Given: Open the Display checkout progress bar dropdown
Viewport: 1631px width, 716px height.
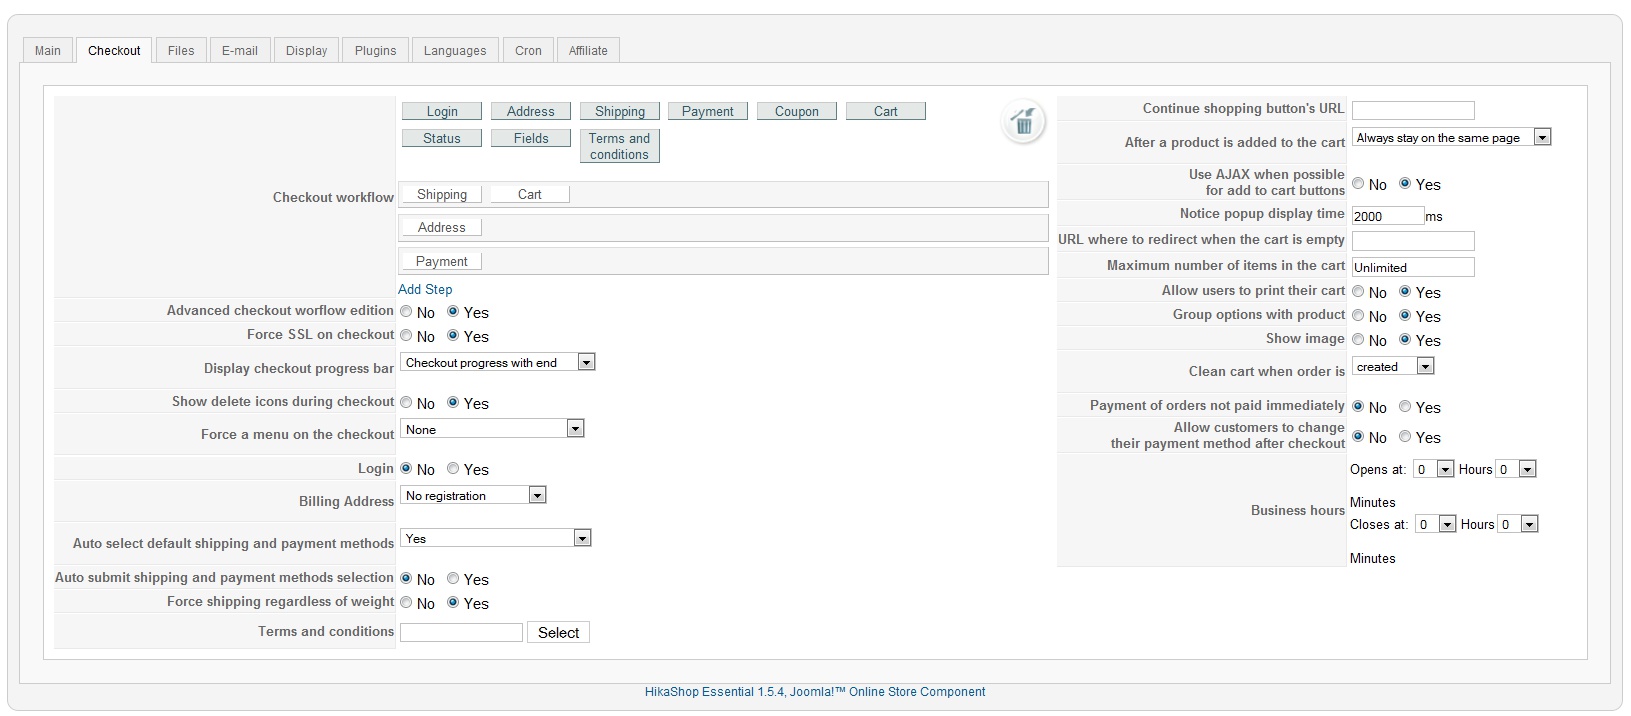Looking at the screenshot, I should (x=497, y=362).
